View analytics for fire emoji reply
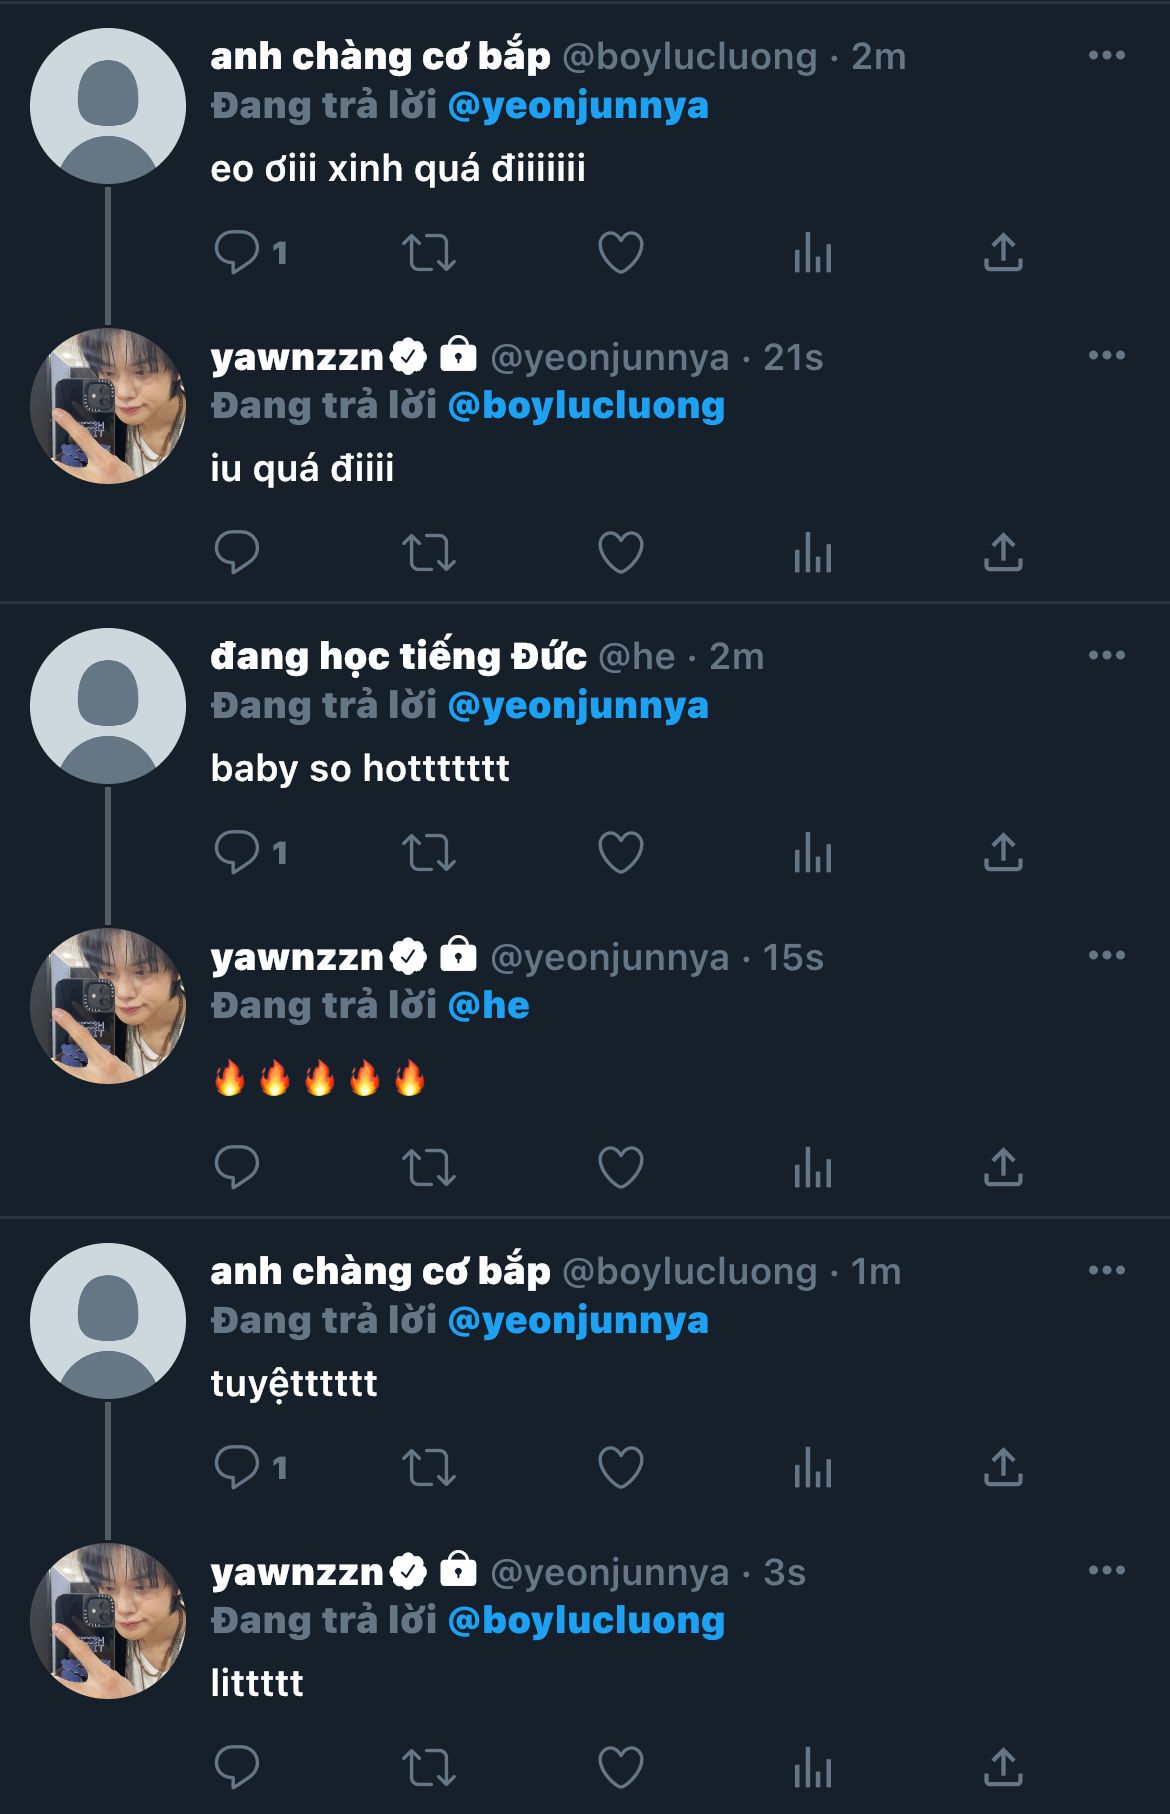The width and height of the screenshot is (1170, 1814). [x=812, y=1167]
